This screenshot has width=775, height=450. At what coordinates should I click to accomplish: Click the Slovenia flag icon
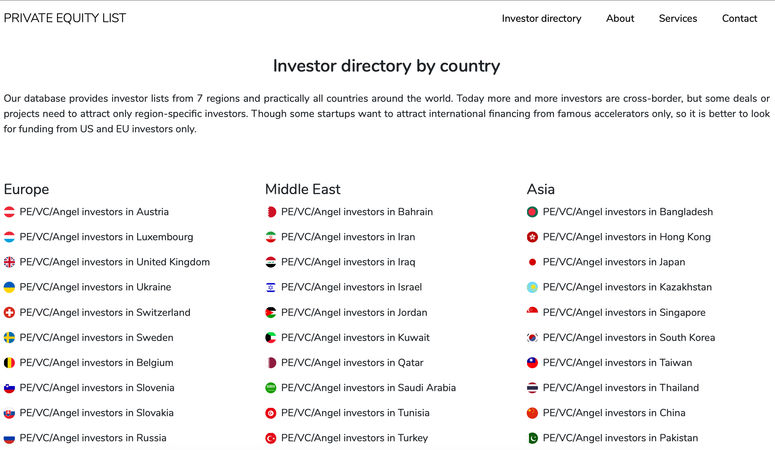pos(9,388)
